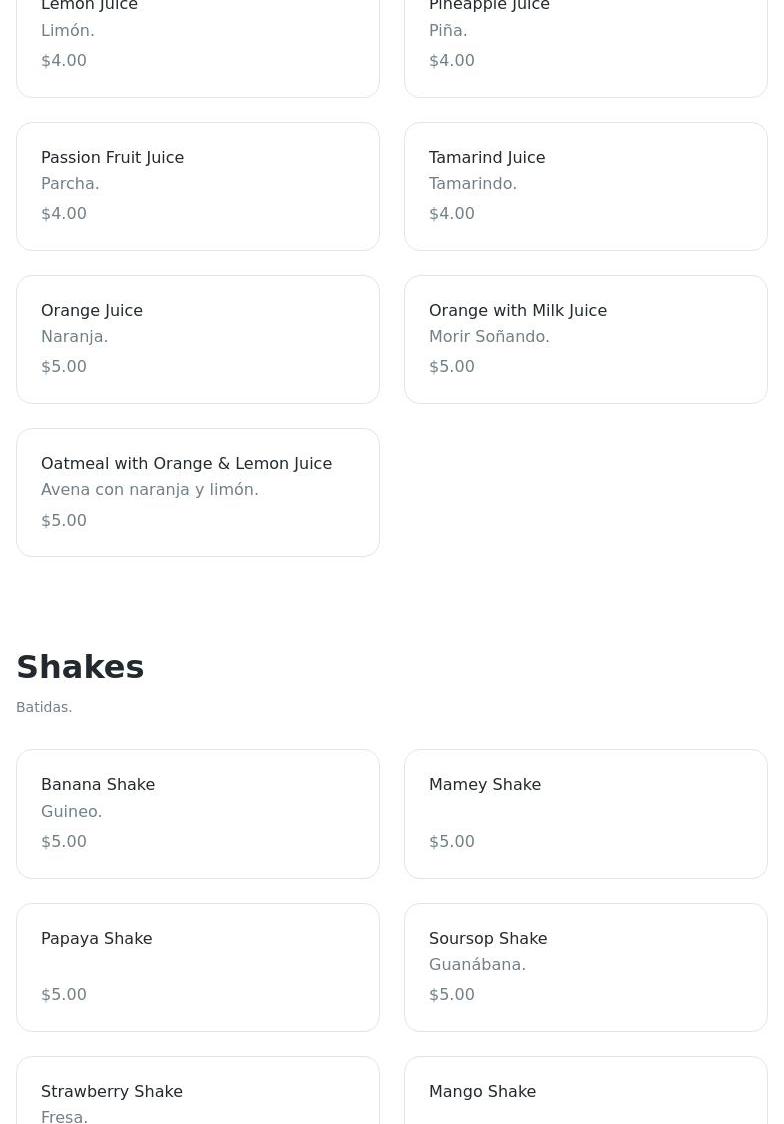Click the Batidas subtitle text
This screenshot has height=1124, width=784.
coord(44,707)
